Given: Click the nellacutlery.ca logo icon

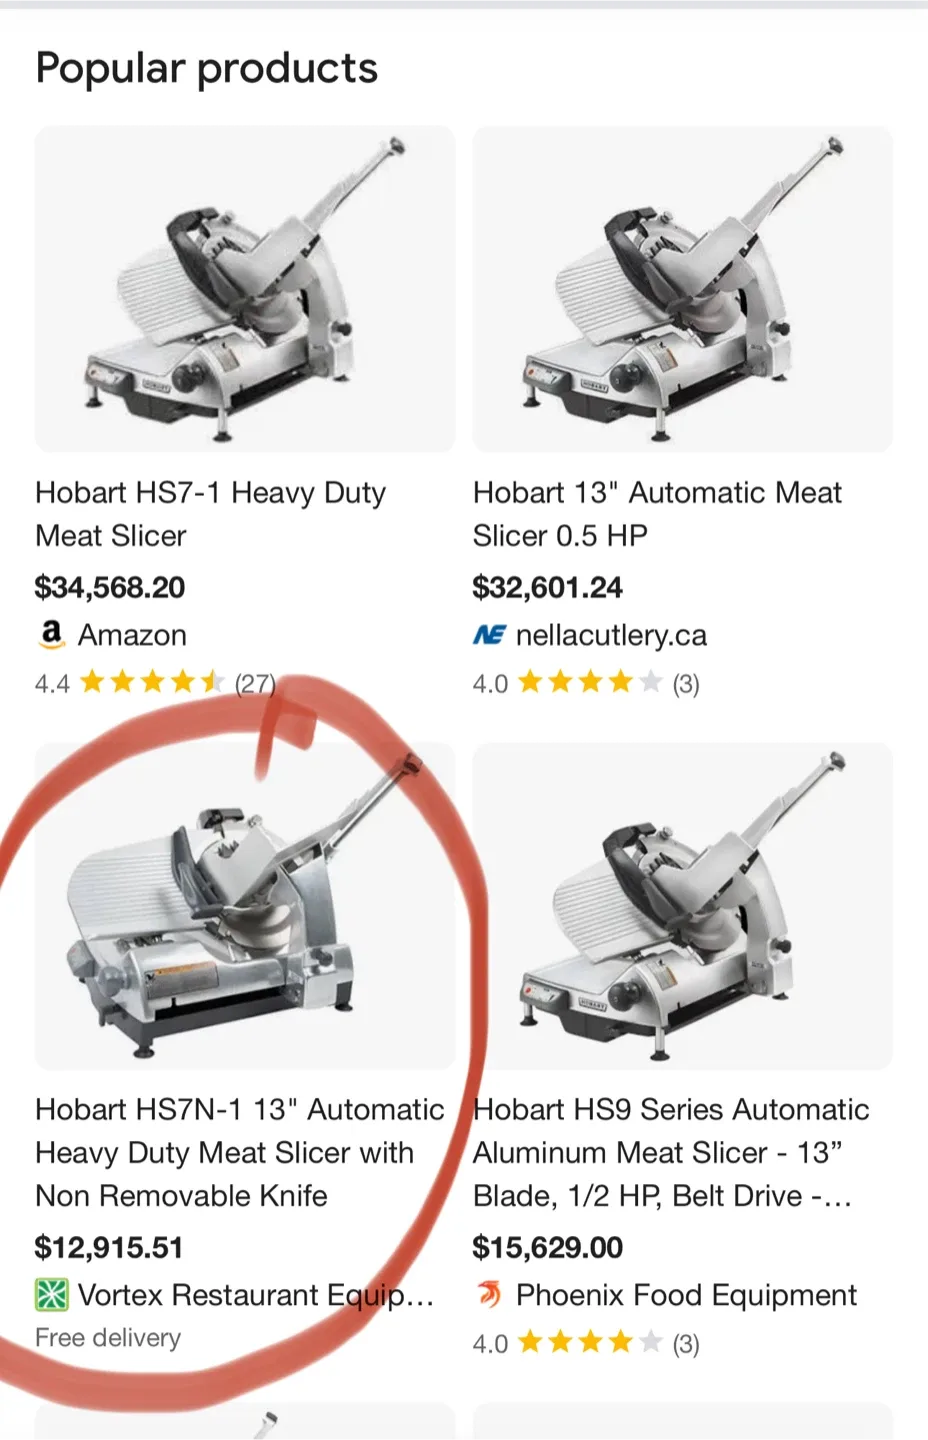Looking at the screenshot, I should tap(489, 635).
